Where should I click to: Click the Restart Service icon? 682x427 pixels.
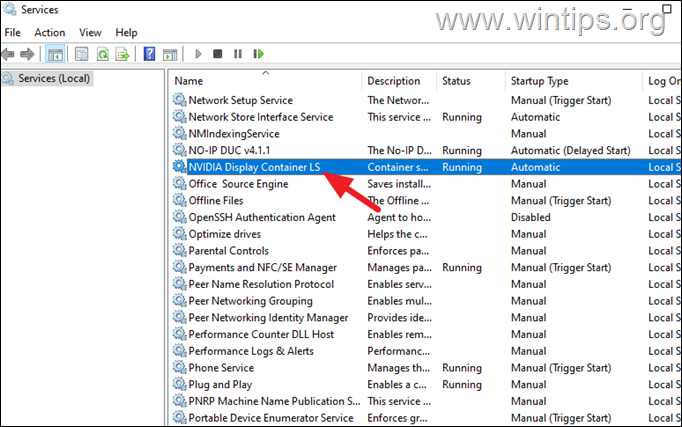pos(258,54)
